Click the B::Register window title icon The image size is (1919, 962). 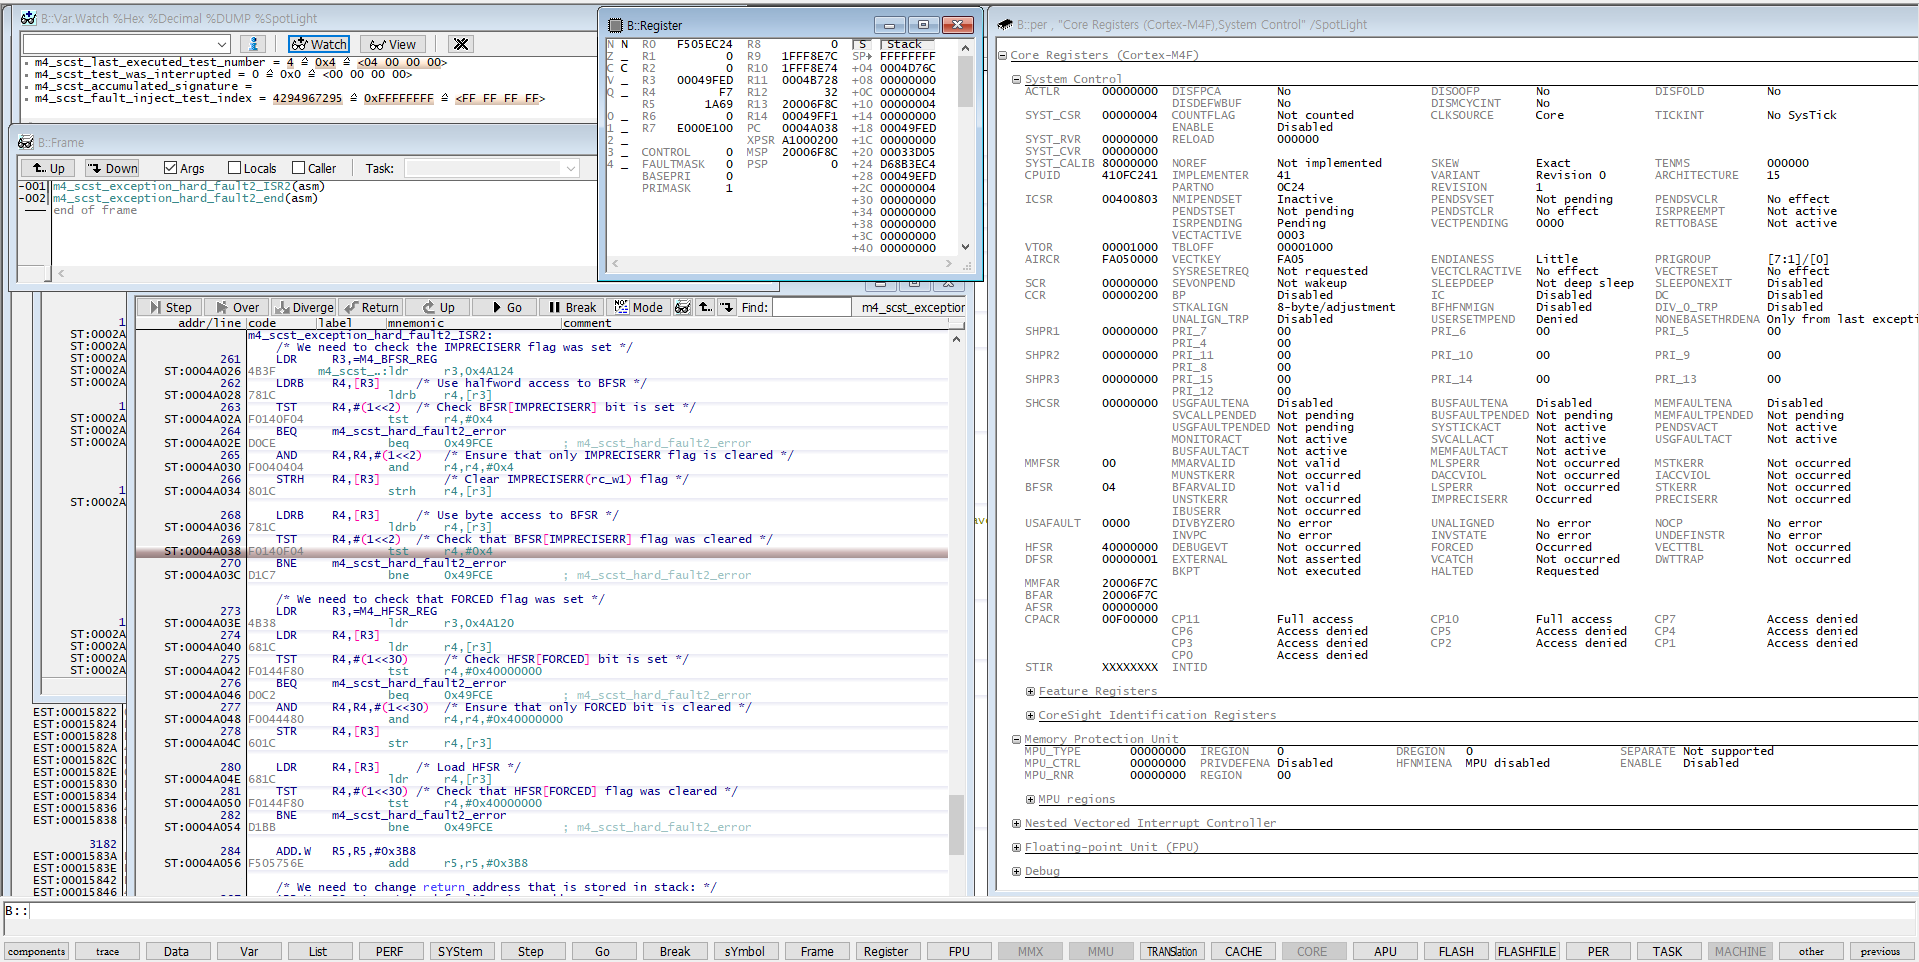coord(615,25)
